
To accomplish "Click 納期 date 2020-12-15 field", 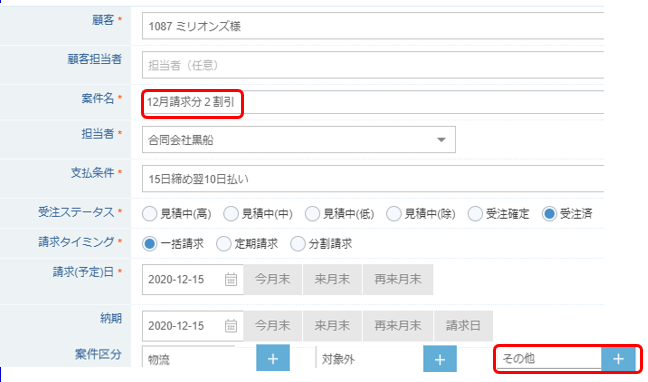I will 193,326.
